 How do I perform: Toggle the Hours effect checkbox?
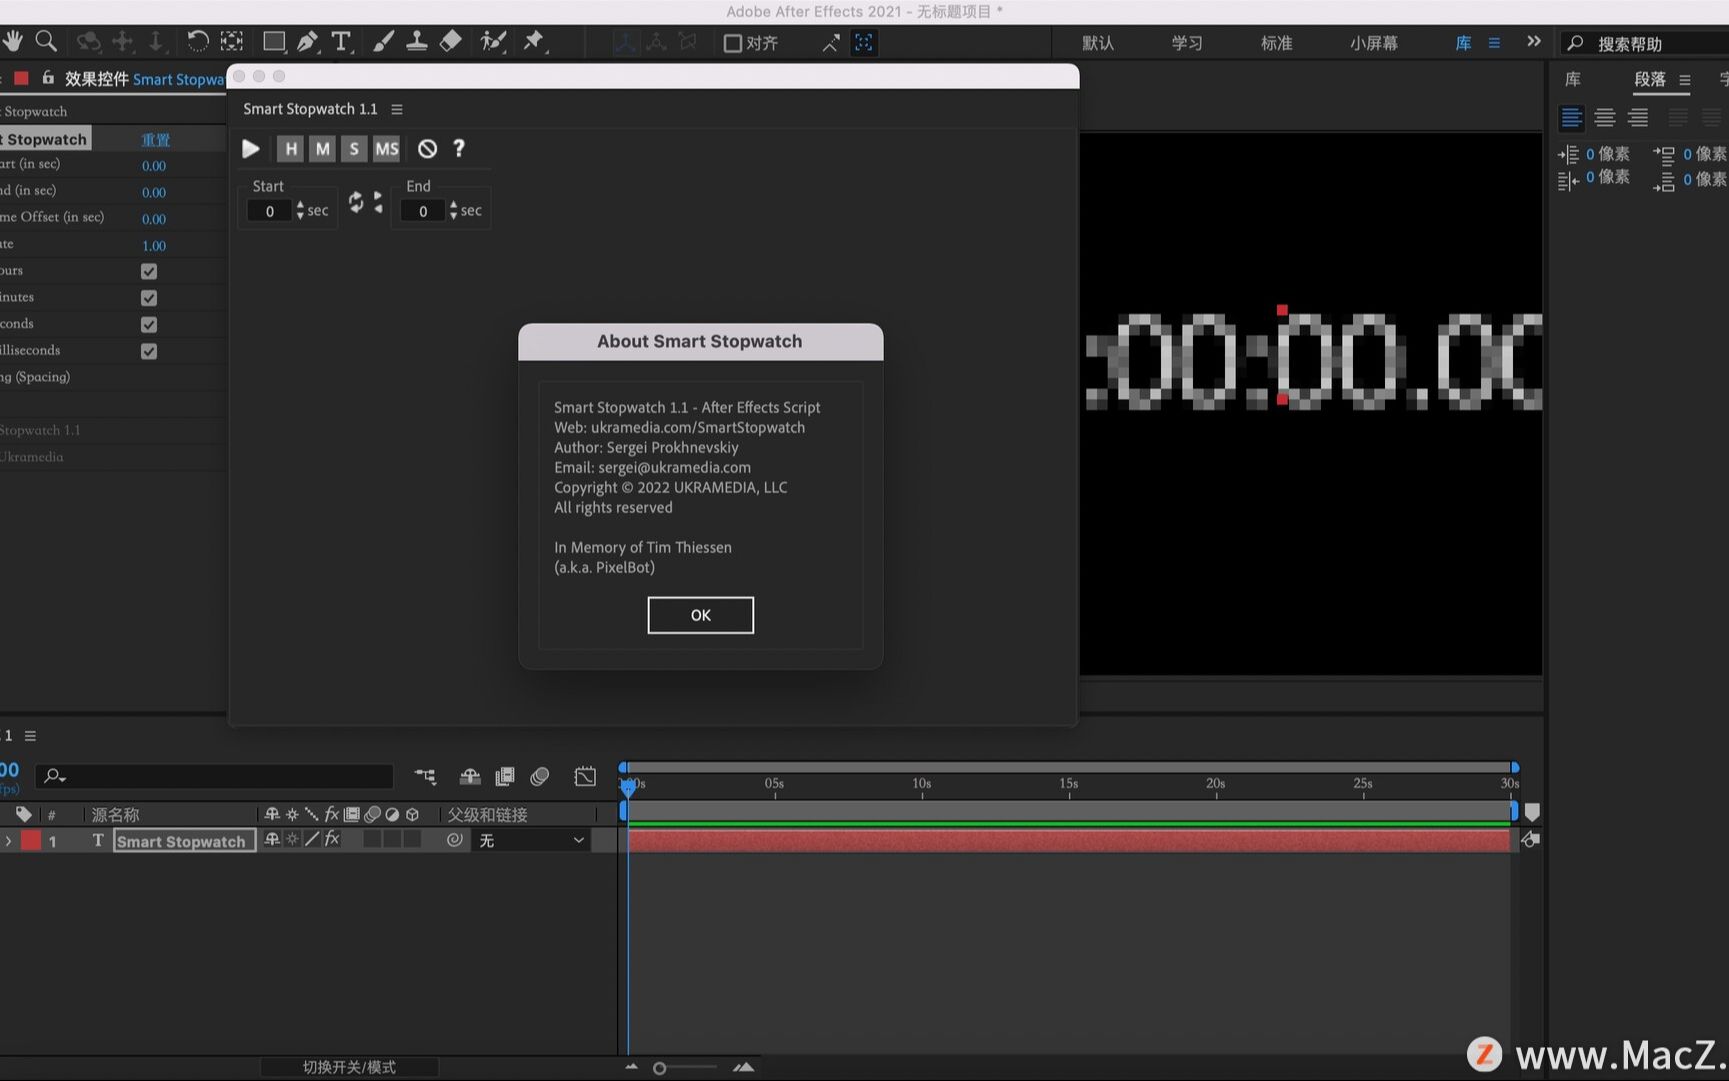[x=149, y=271]
